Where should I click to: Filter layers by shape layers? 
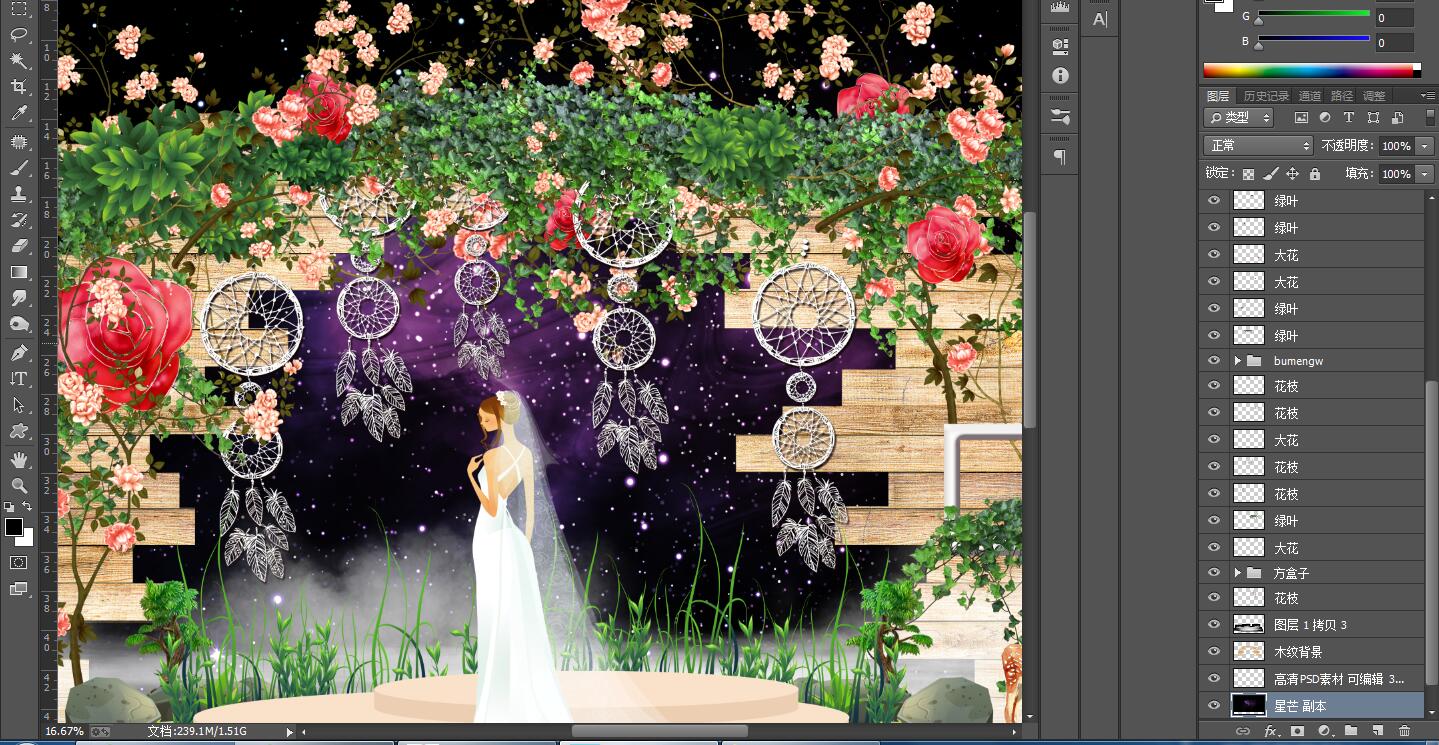tap(1372, 118)
